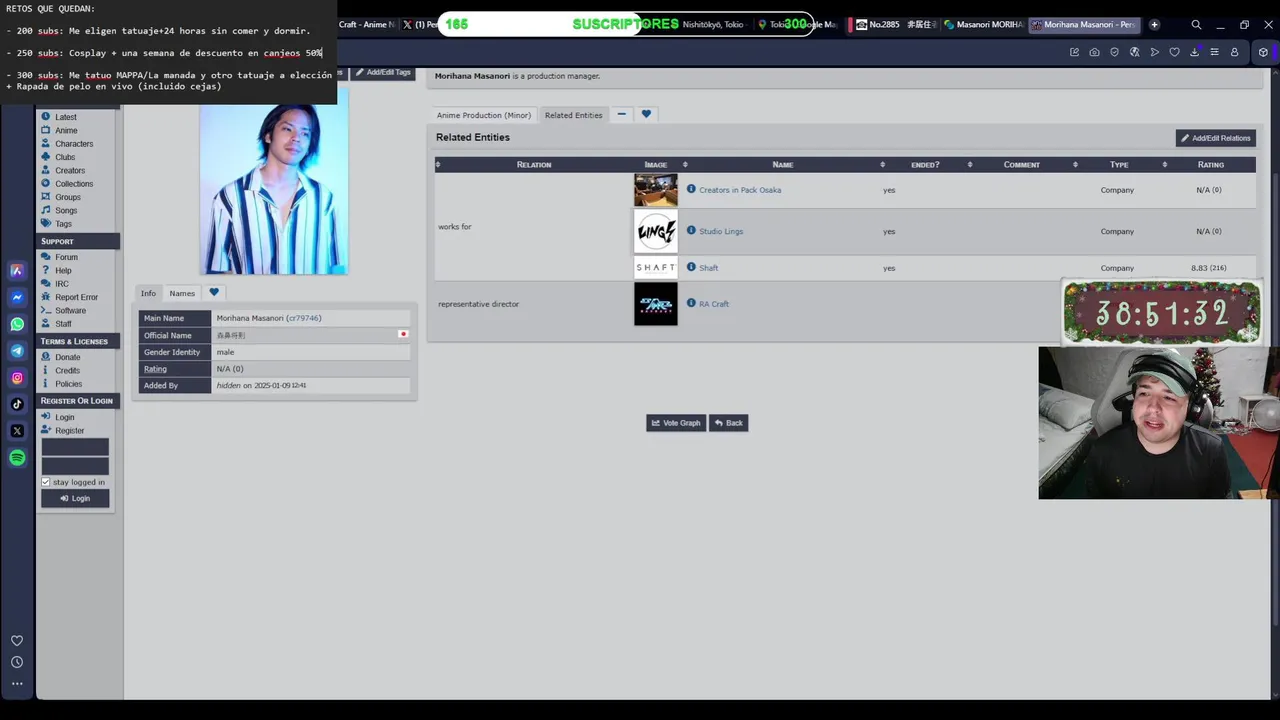Image resolution: width=1280 pixels, height=720 pixels.
Task: Open WhatsApp from the browser sidebar
Action: 17,324
